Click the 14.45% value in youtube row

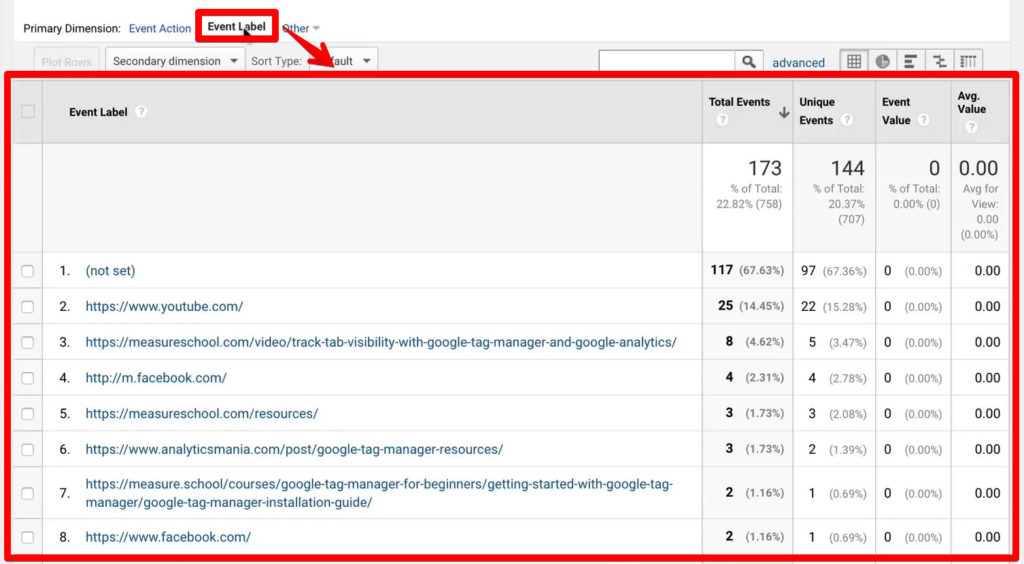[x=761, y=307]
